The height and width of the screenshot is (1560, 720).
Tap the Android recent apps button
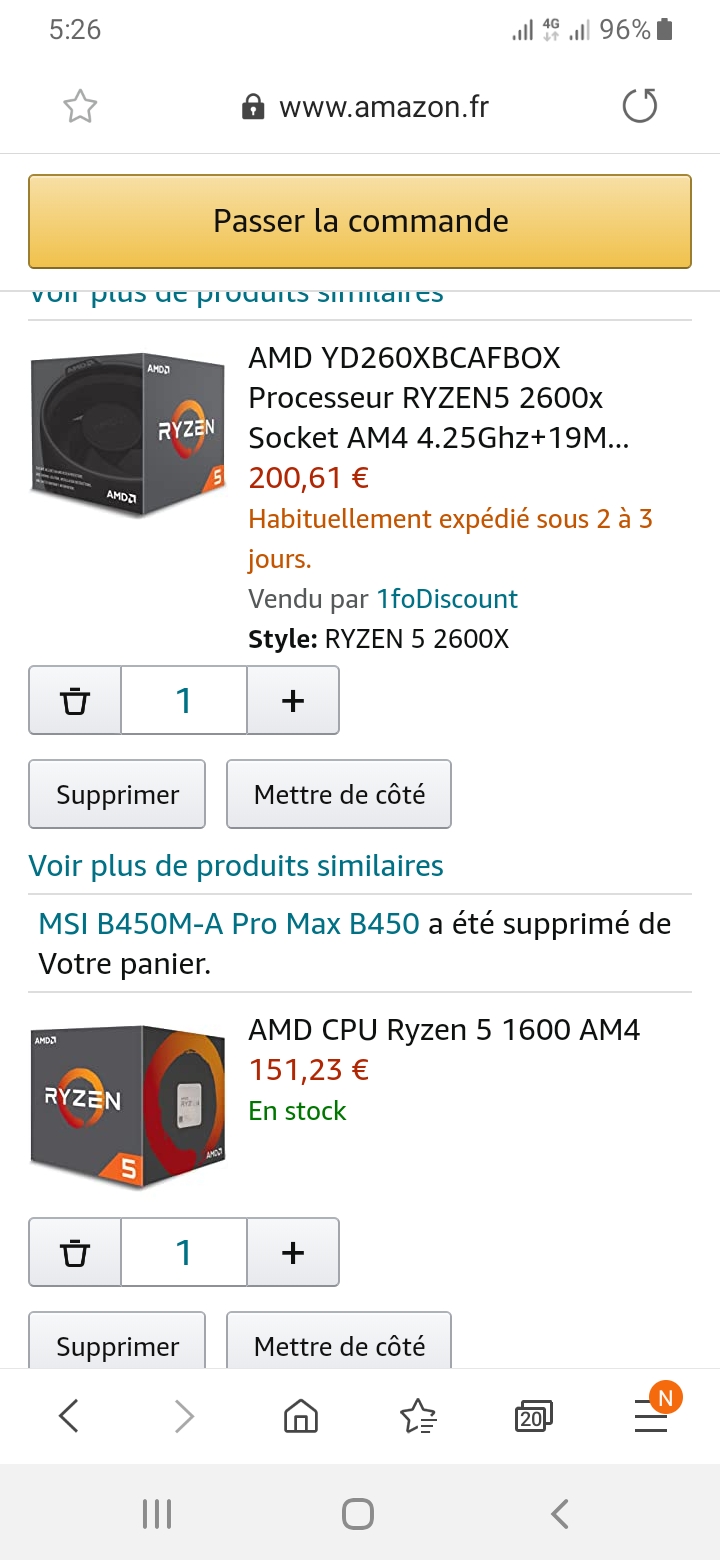(157, 1514)
